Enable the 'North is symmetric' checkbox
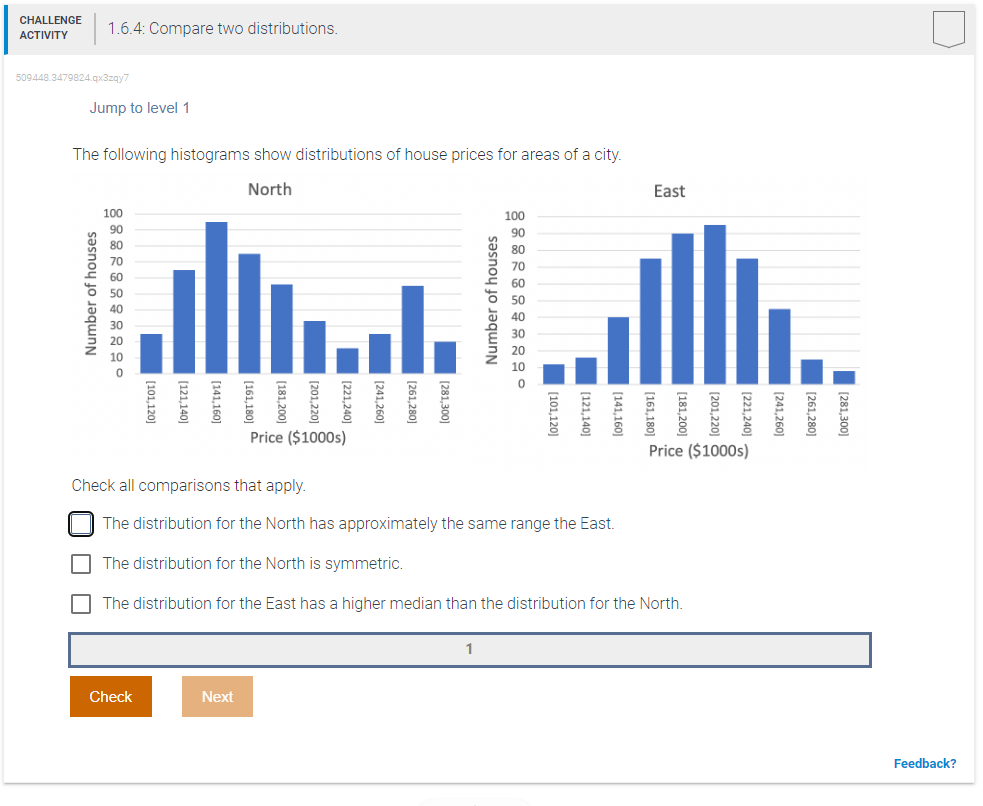The width and height of the screenshot is (983, 806). (80, 563)
